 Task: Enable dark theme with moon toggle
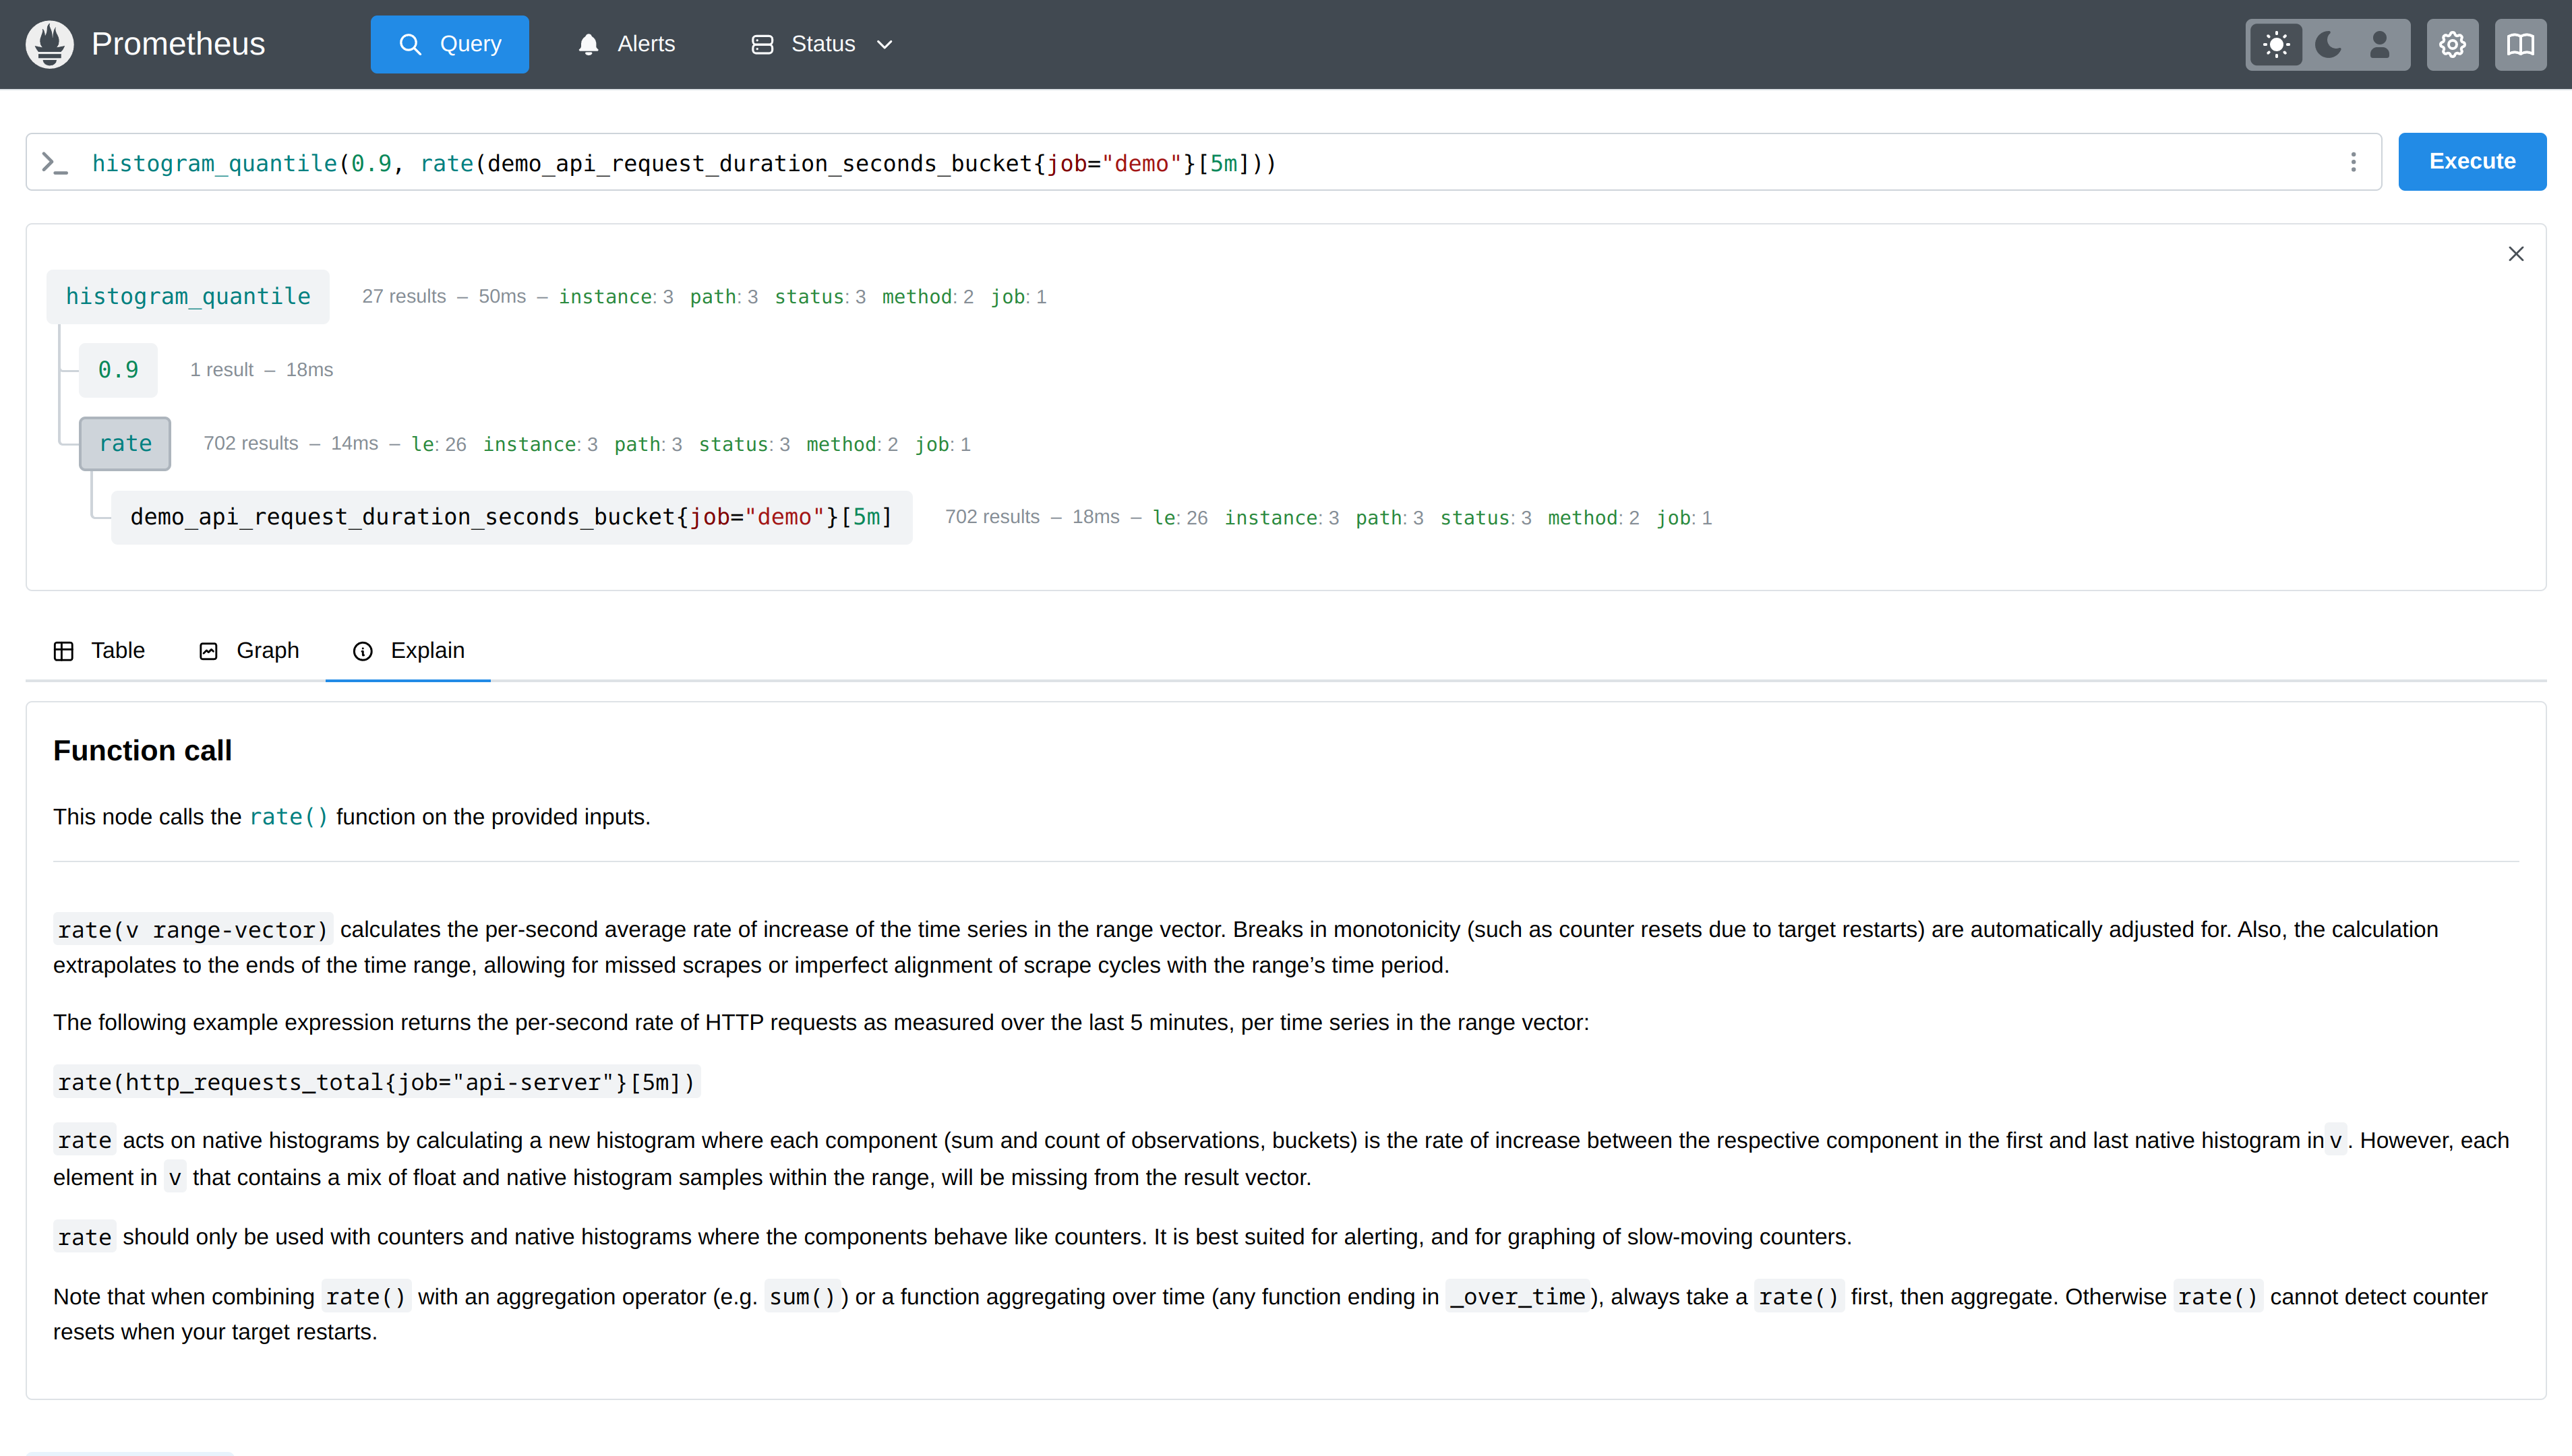pyautogui.click(x=2327, y=44)
